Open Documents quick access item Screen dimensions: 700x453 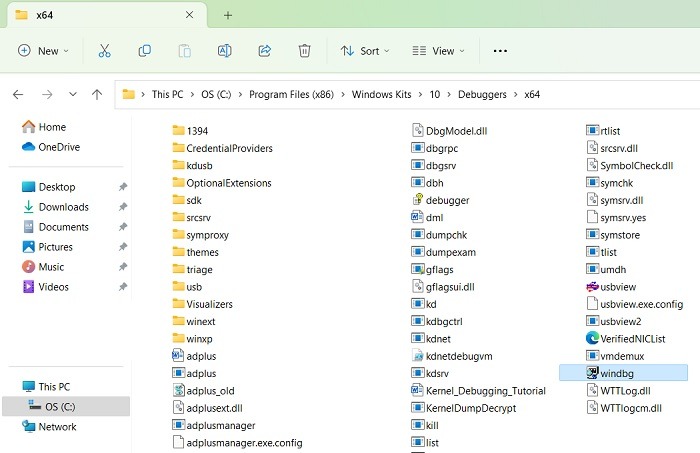click(x=55, y=227)
